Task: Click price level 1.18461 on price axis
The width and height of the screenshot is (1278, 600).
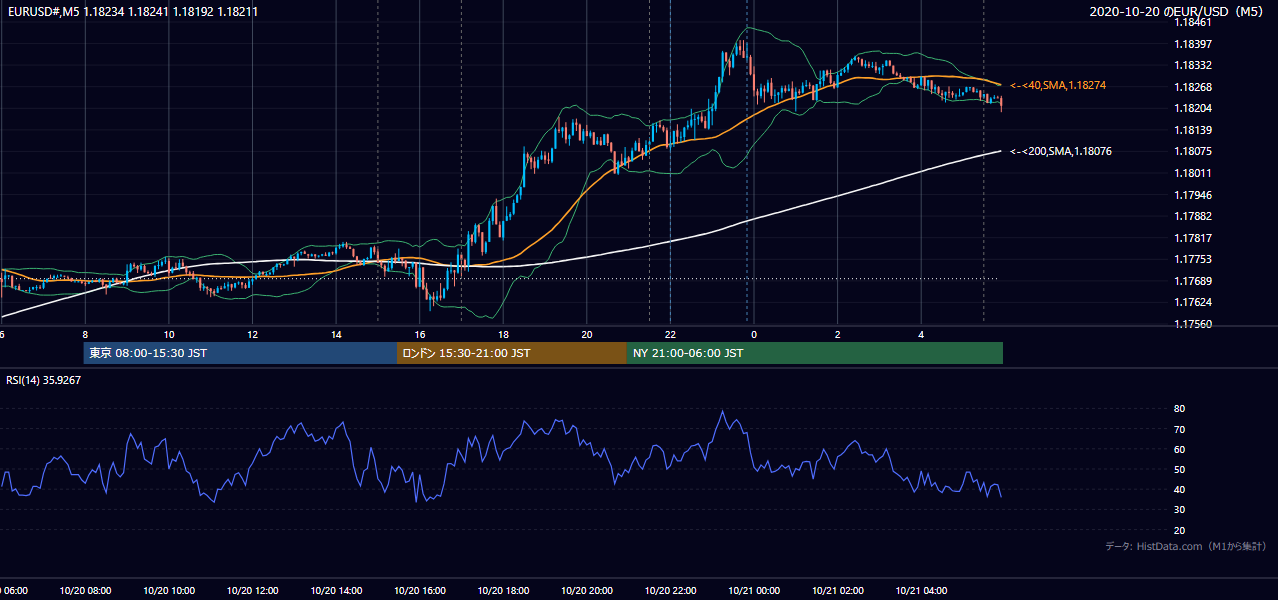Action: click(x=1191, y=21)
